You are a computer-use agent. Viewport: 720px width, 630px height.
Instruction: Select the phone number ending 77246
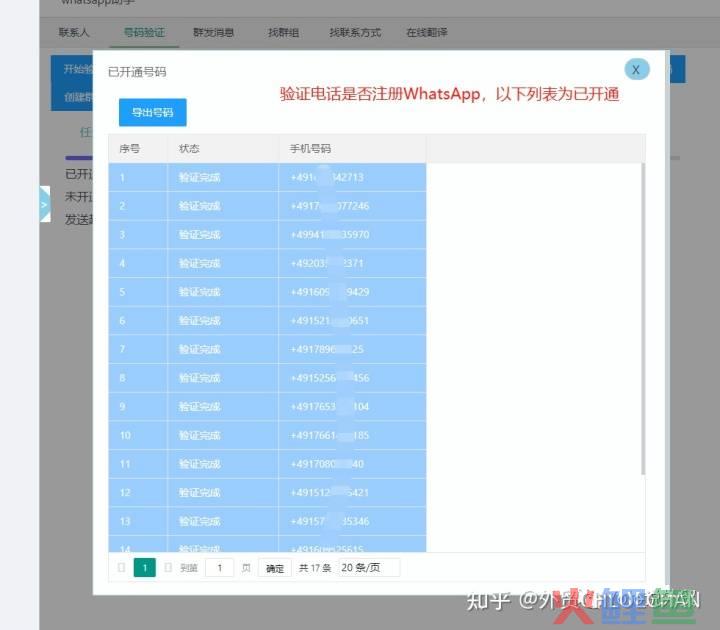point(330,206)
